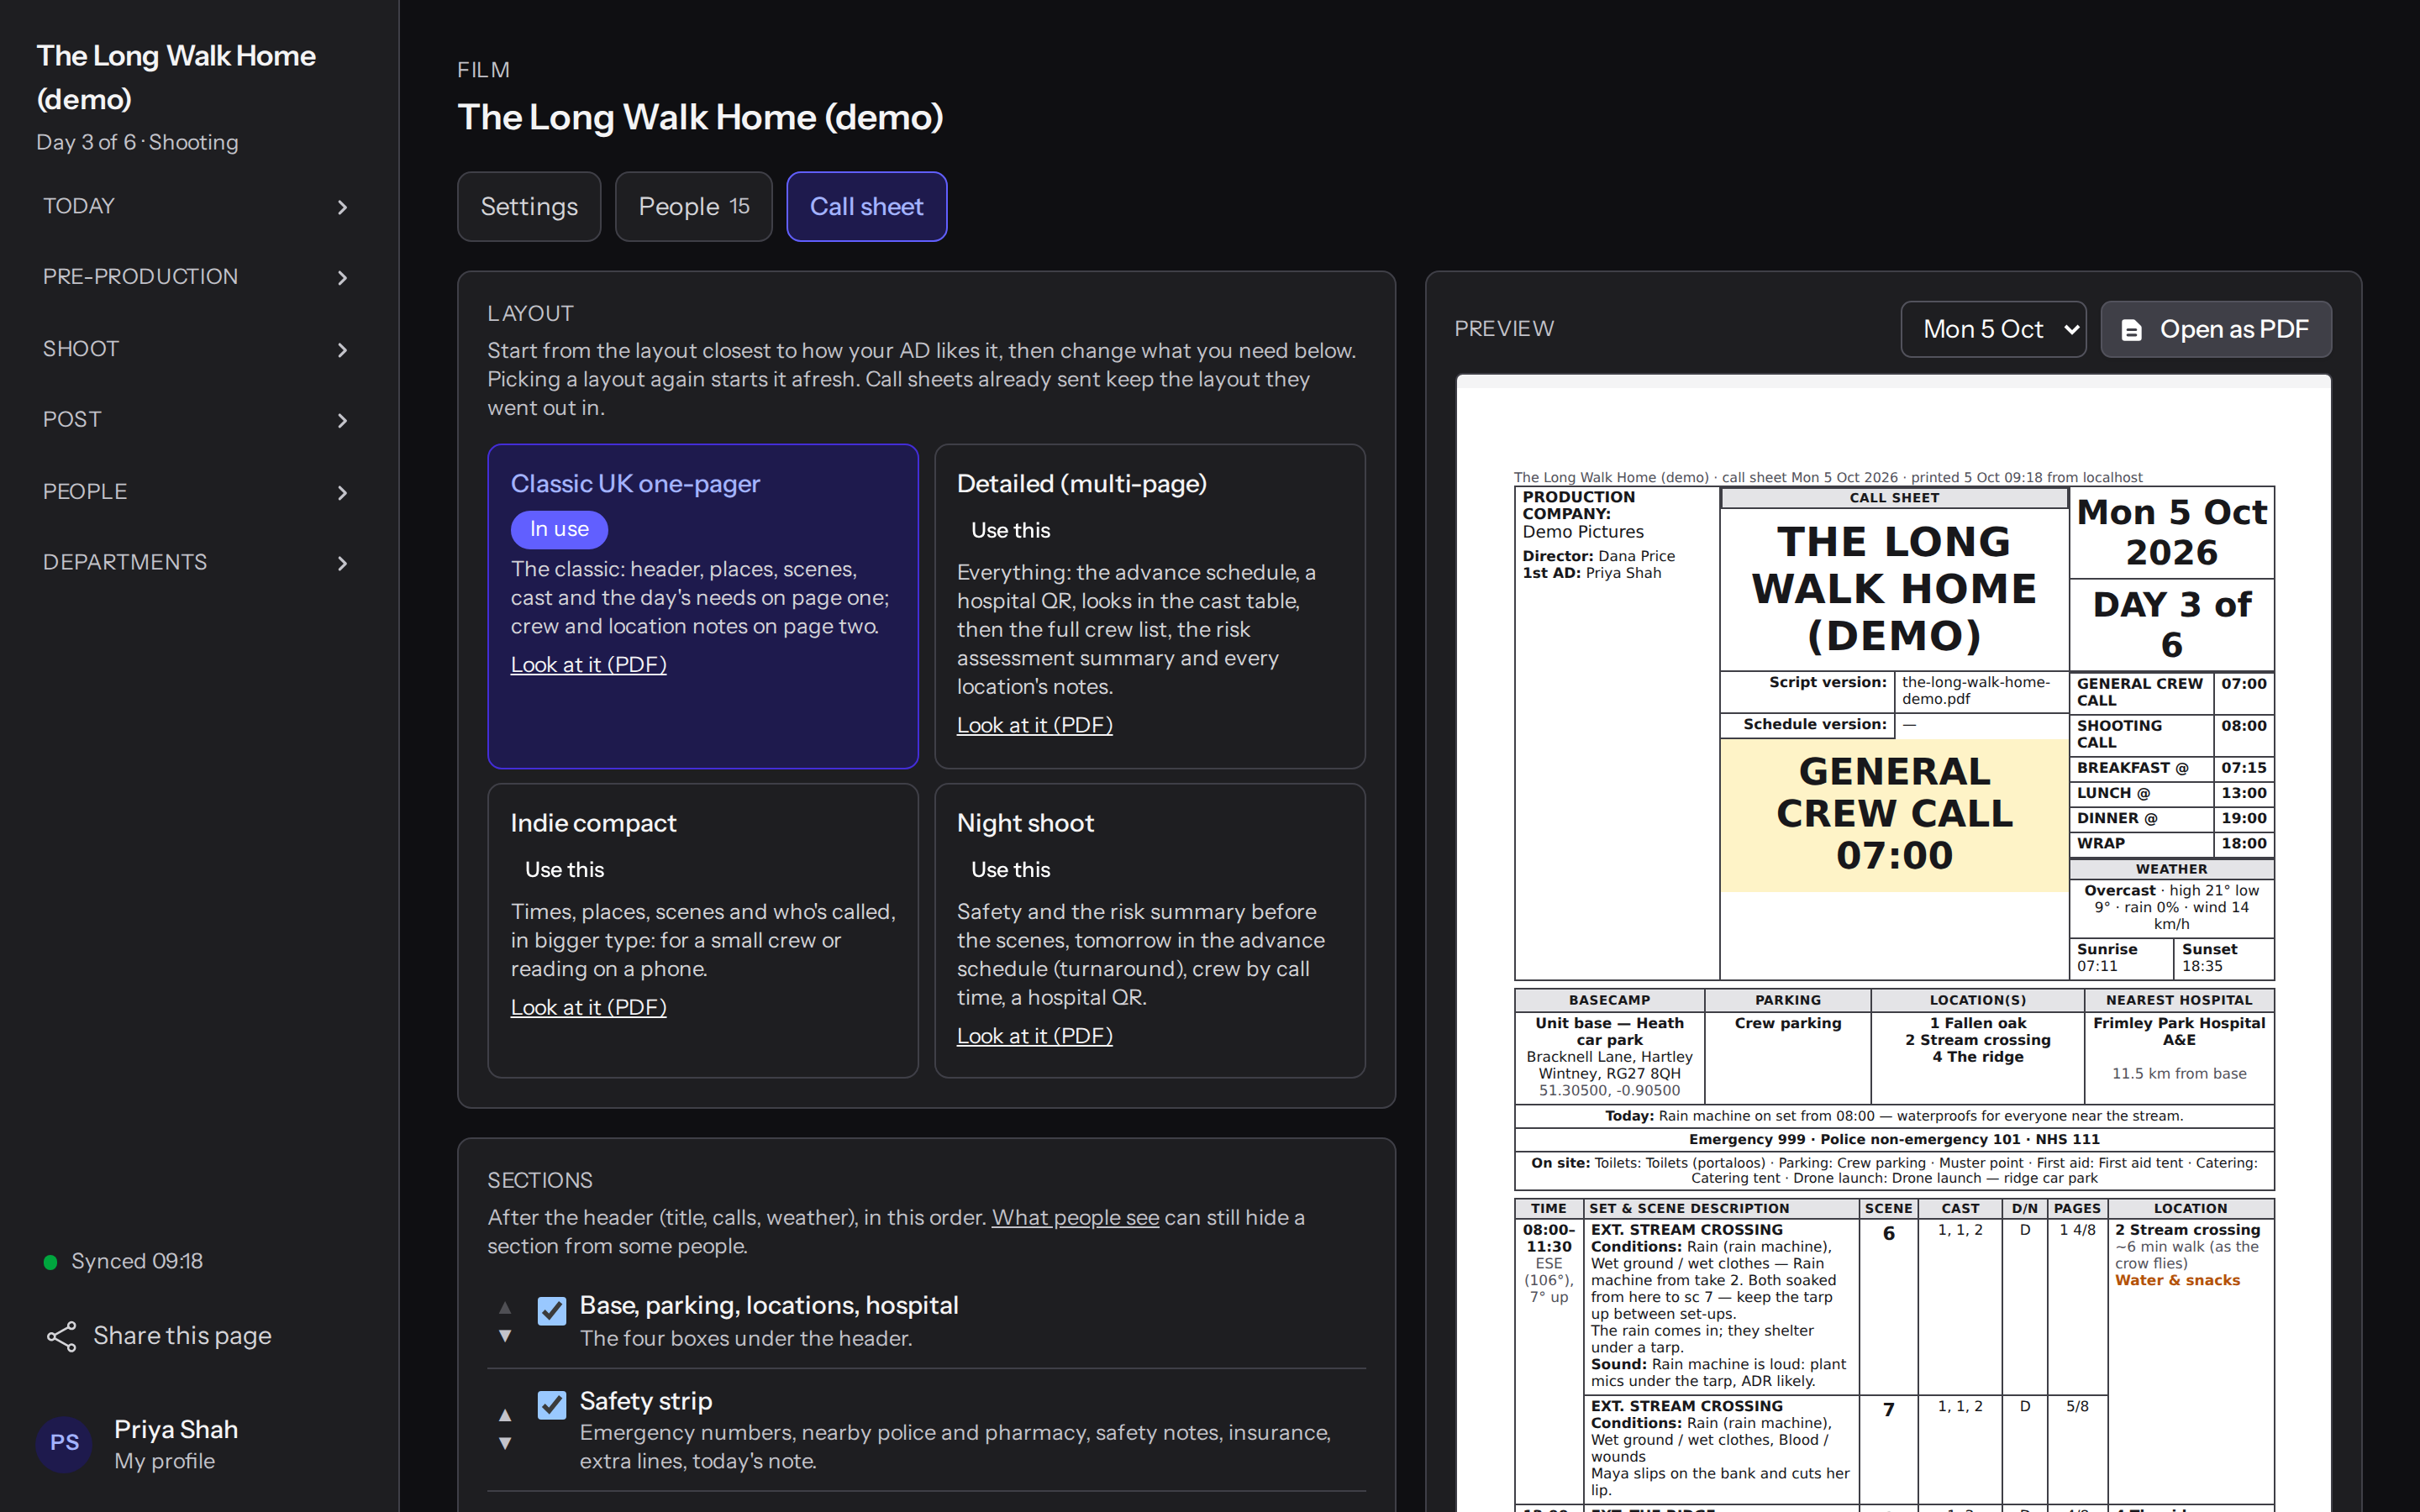
Task: Open the Mon 5 Oct date dropdown
Action: coord(1993,329)
